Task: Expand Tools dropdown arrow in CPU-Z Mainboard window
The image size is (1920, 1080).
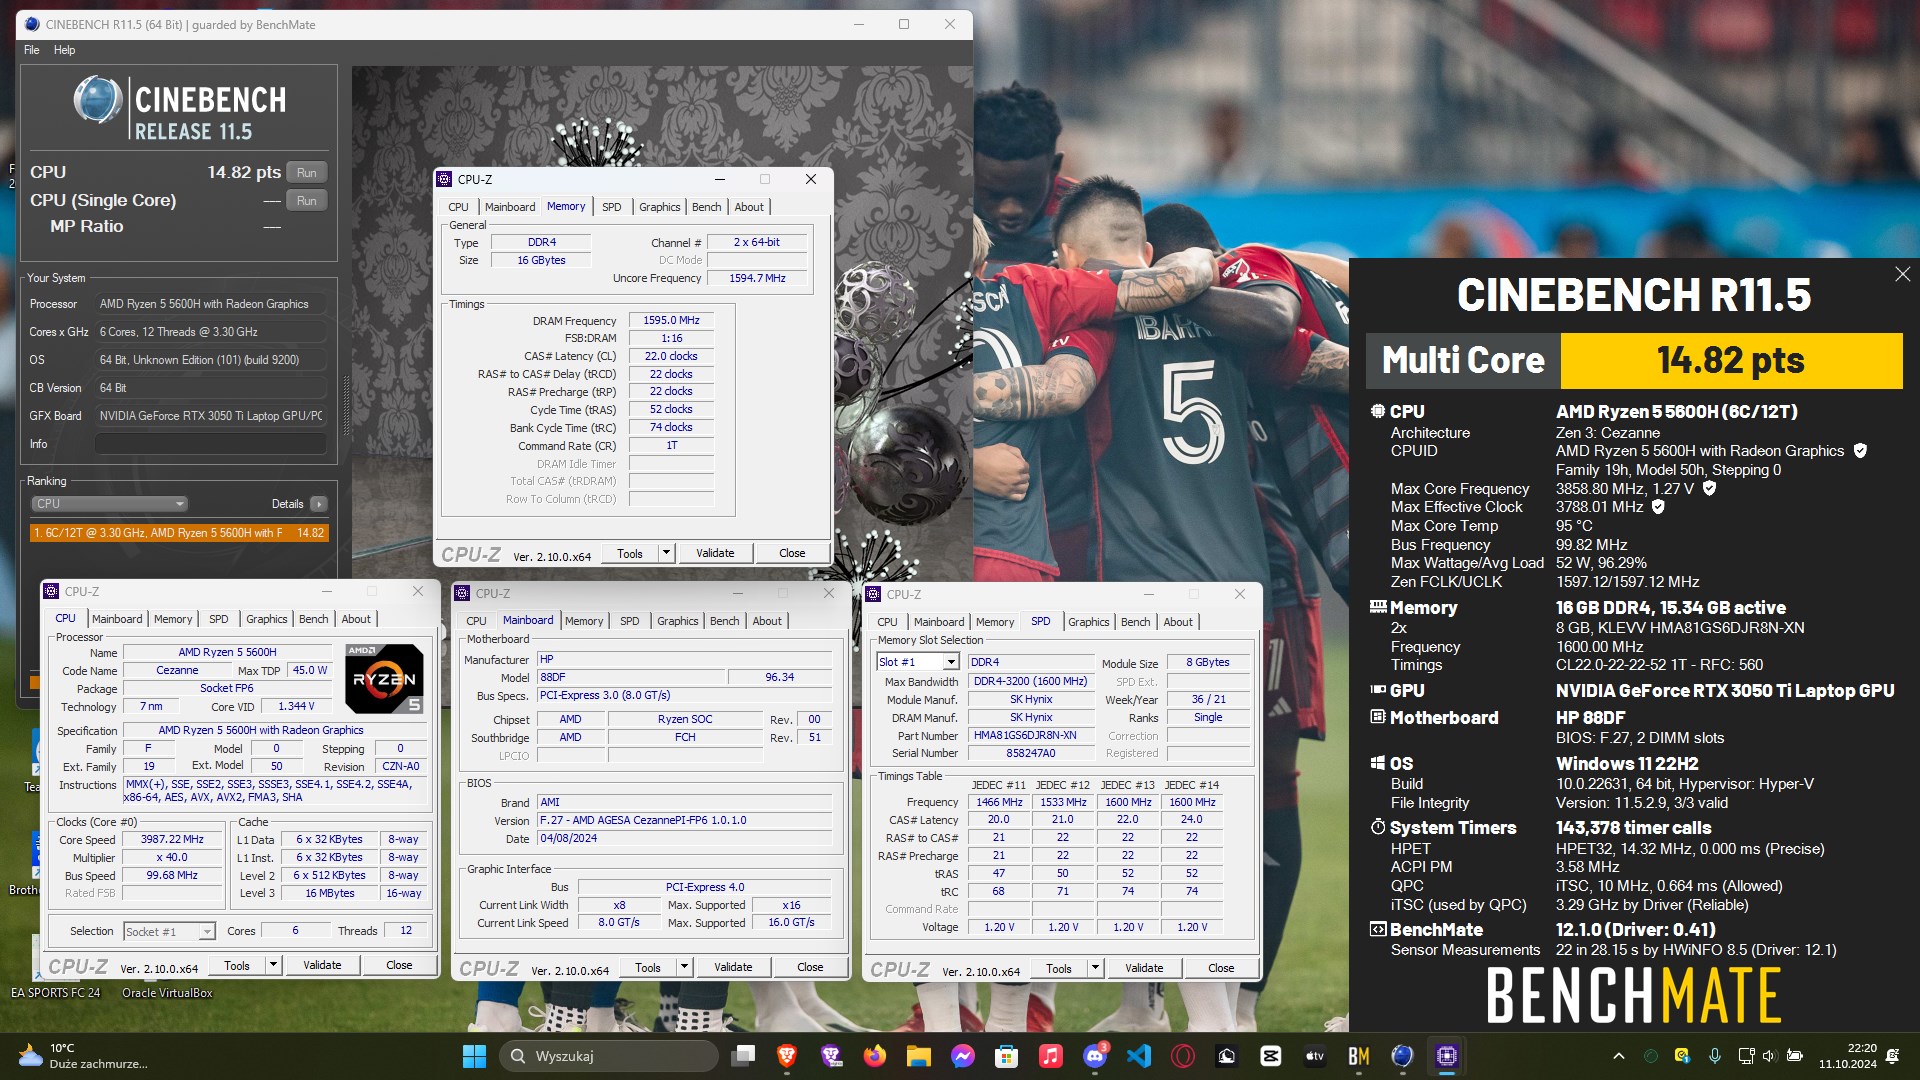Action: pyautogui.click(x=684, y=967)
